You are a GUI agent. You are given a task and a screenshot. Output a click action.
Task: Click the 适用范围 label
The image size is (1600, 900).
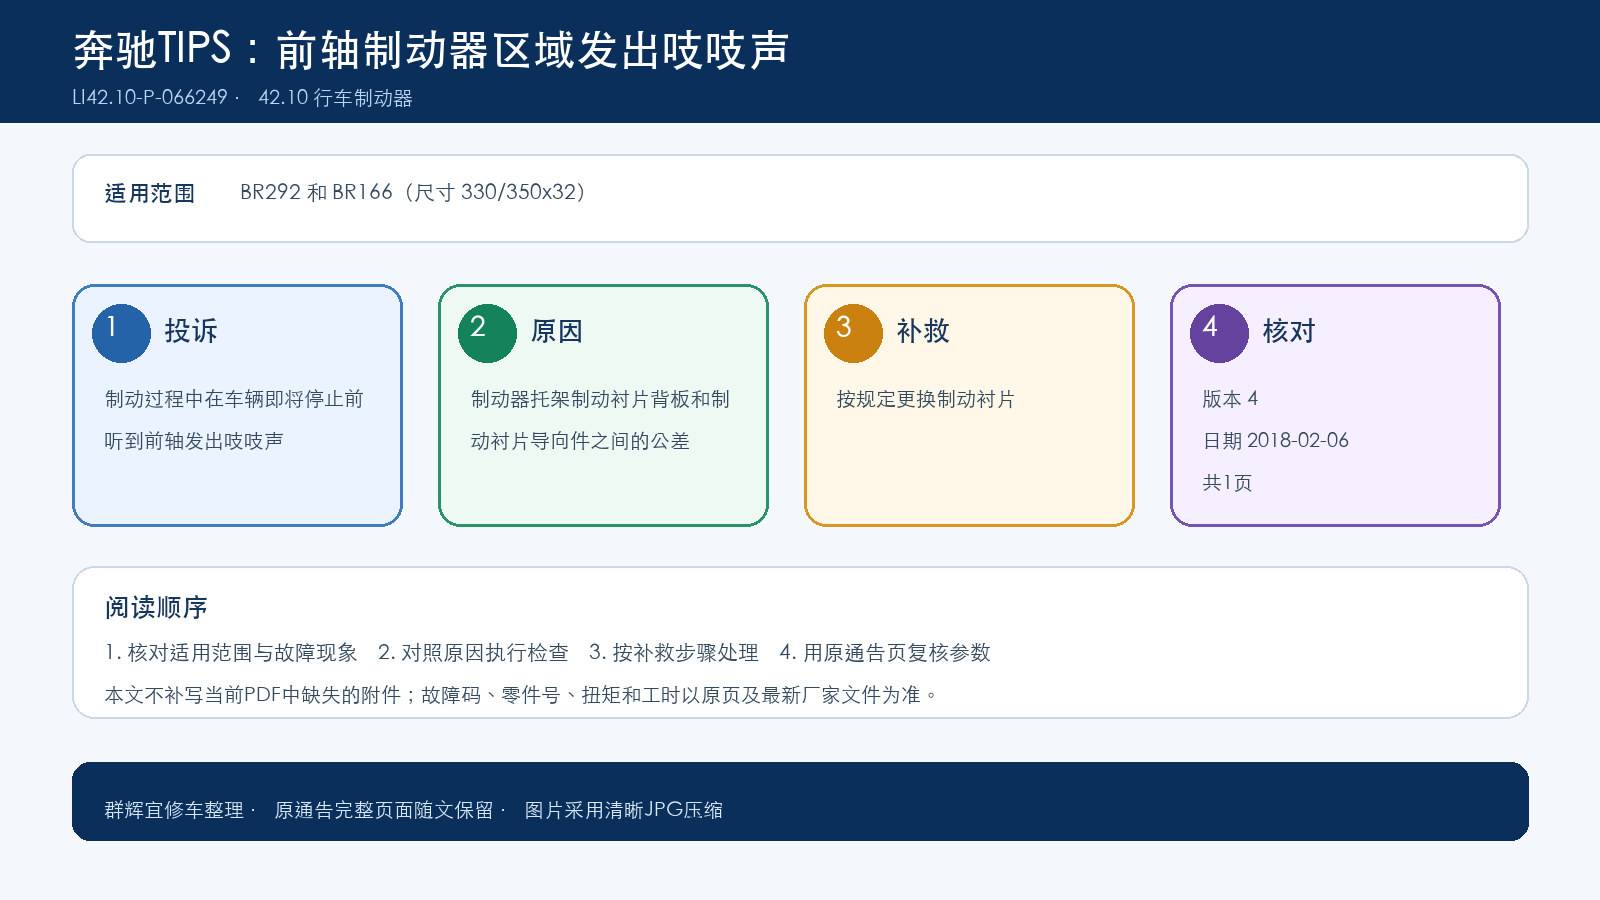coord(150,193)
